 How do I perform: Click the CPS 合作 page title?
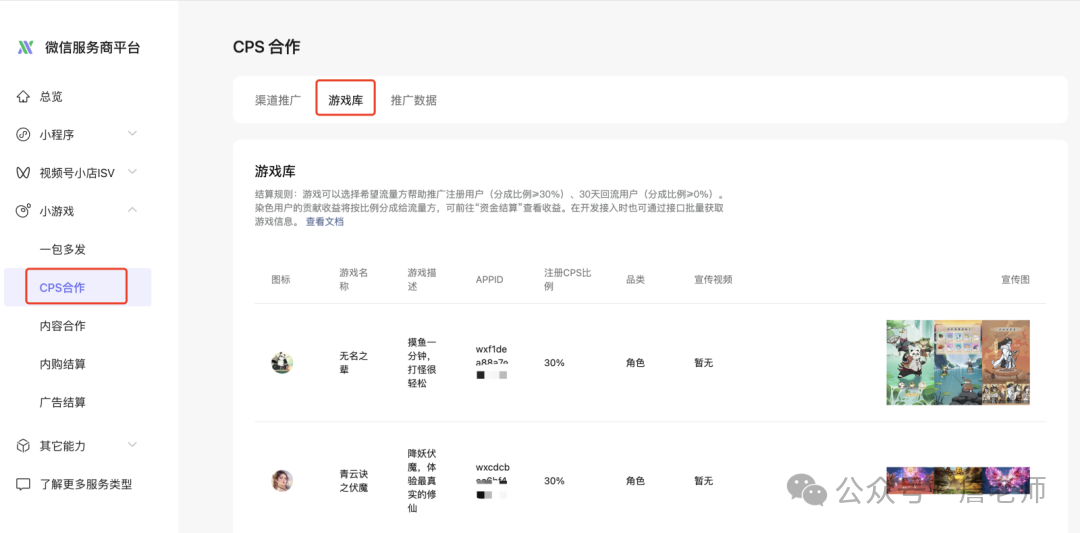pyautogui.click(x=267, y=47)
